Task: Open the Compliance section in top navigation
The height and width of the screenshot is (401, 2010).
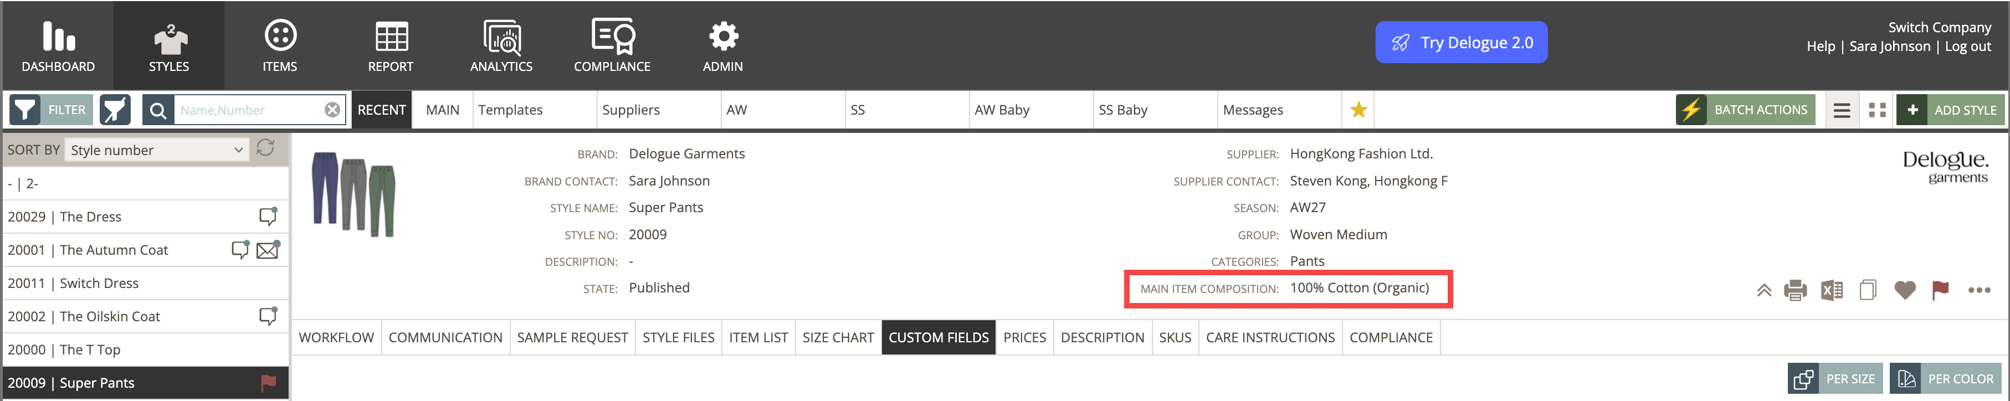Action: [x=612, y=46]
